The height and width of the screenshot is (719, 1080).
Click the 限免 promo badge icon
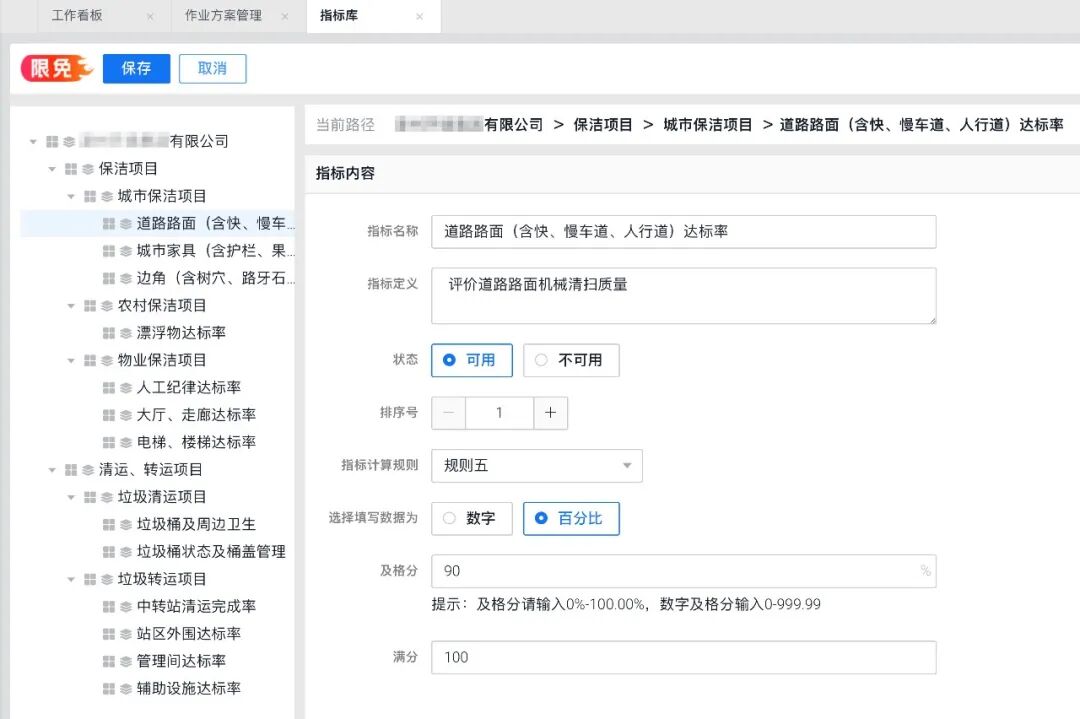coord(55,68)
